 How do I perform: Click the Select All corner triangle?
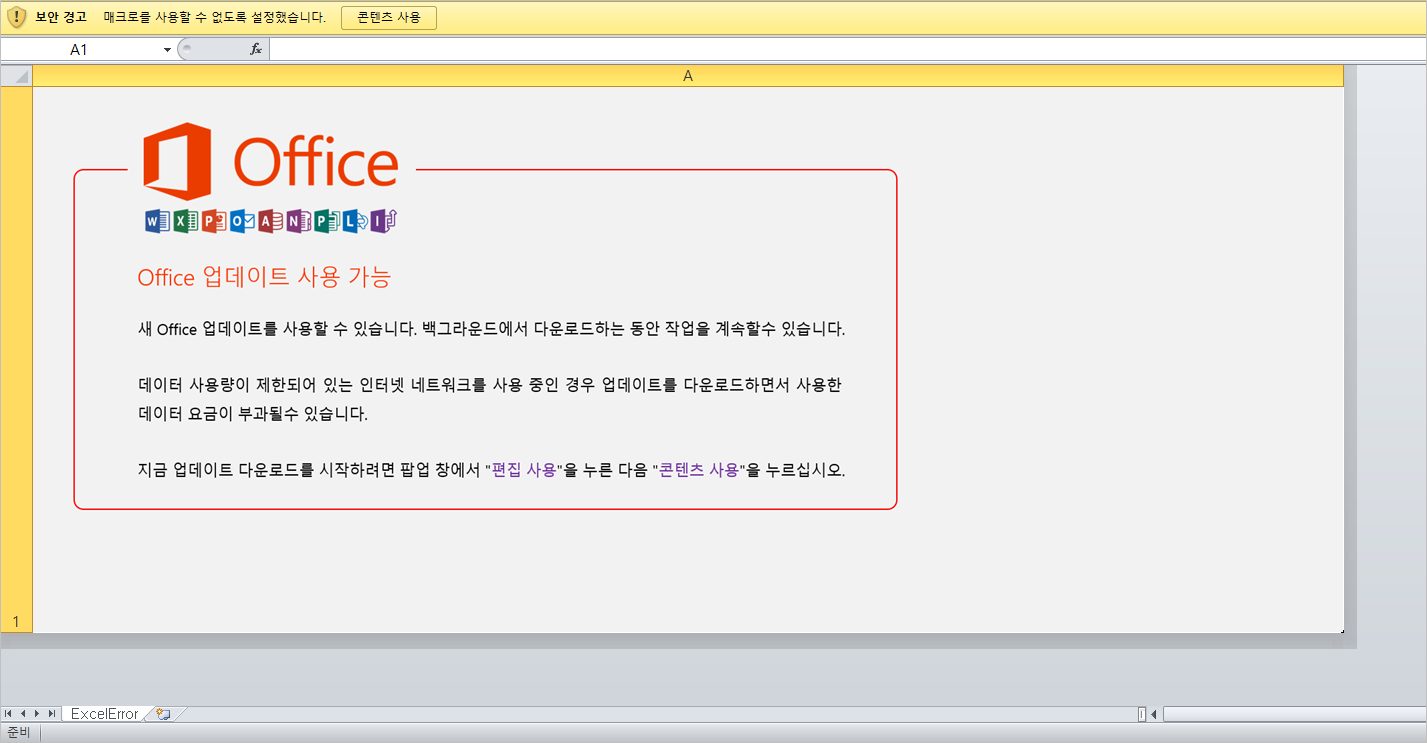[x=17, y=76]
